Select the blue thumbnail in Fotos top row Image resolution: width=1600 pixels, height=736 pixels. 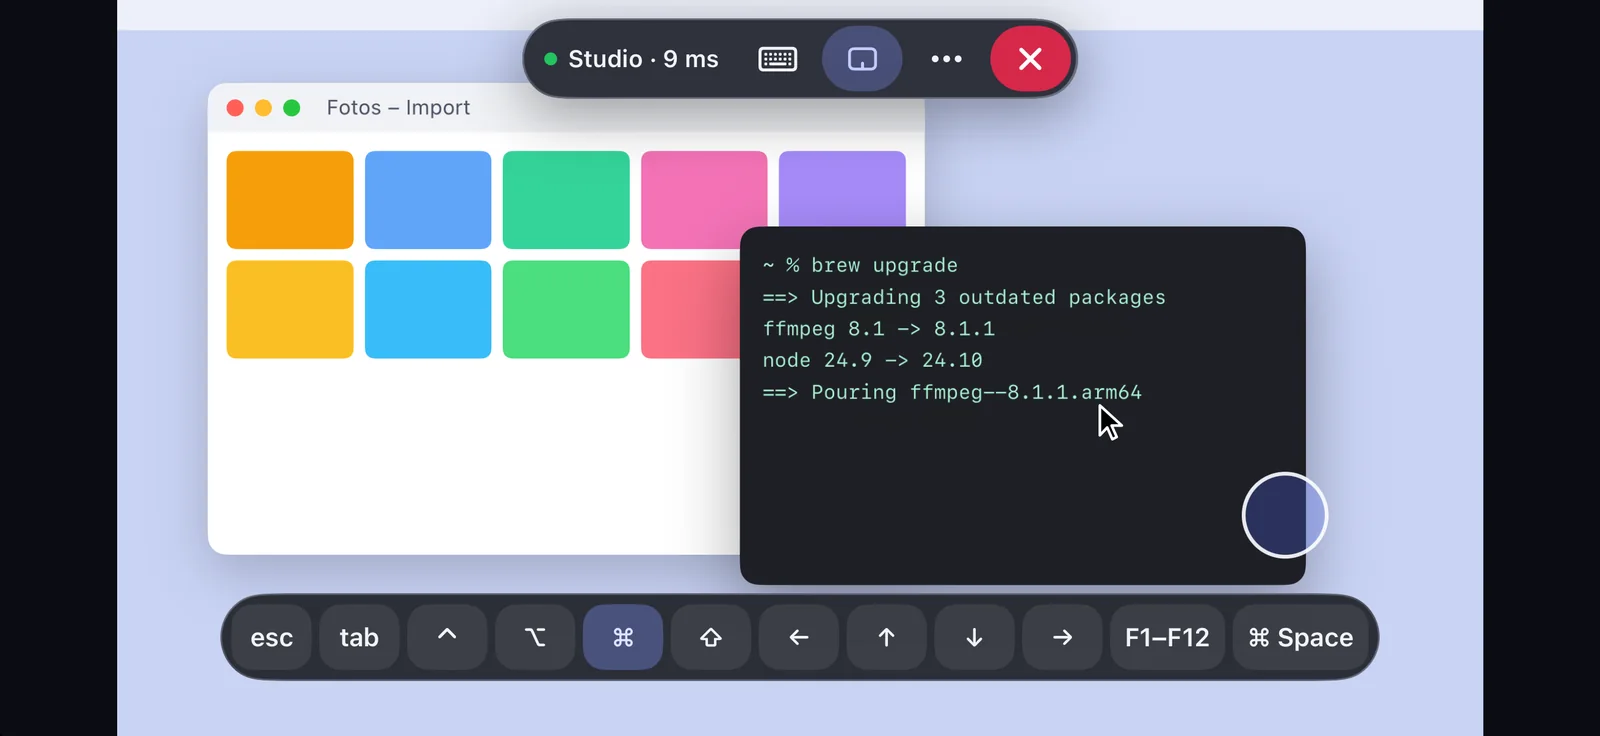428,200
